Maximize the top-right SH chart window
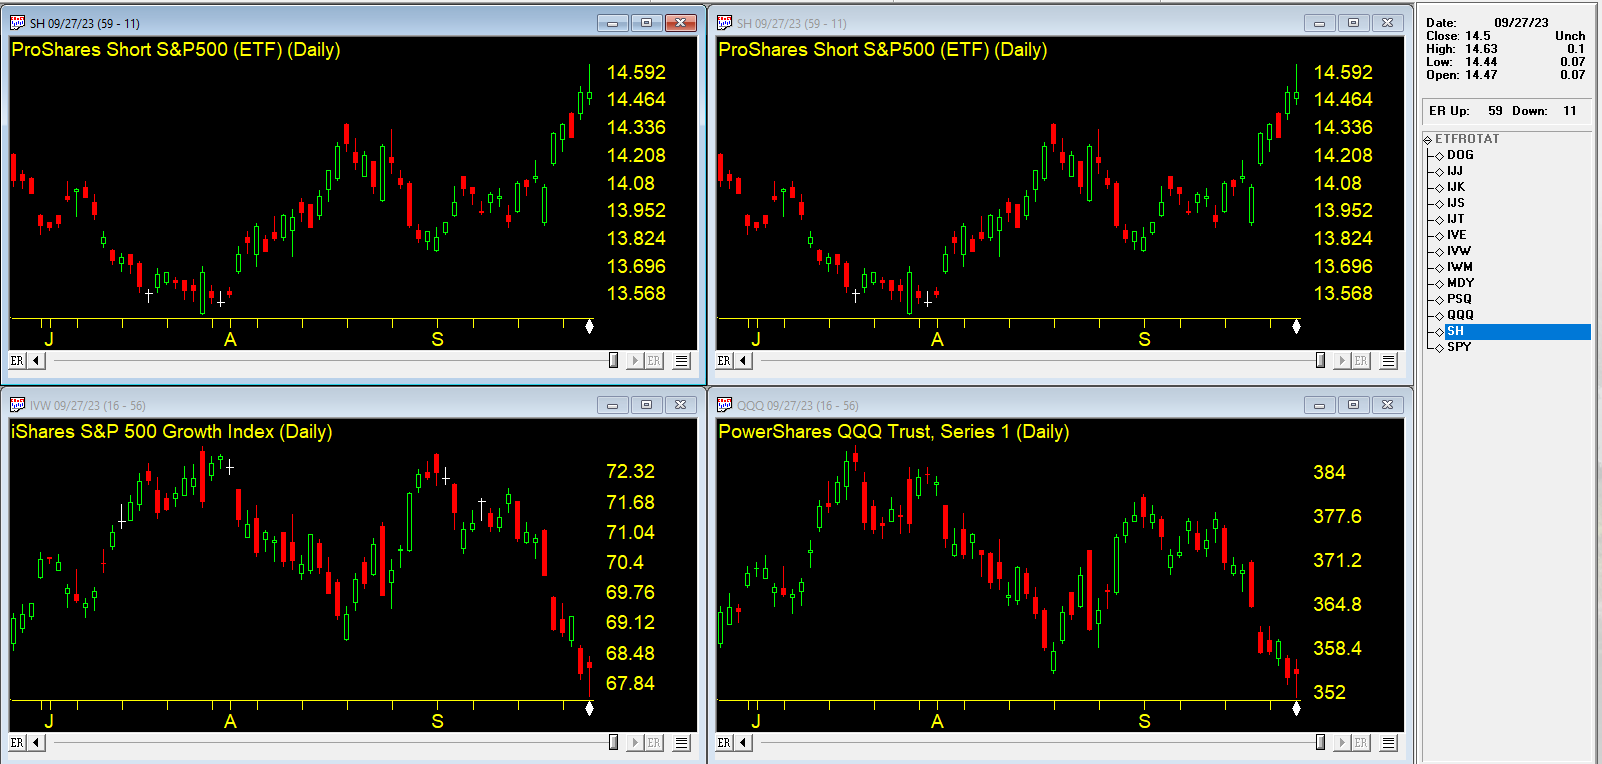The width and height of the screenshot is (1602, 764). pos(1353,23)
